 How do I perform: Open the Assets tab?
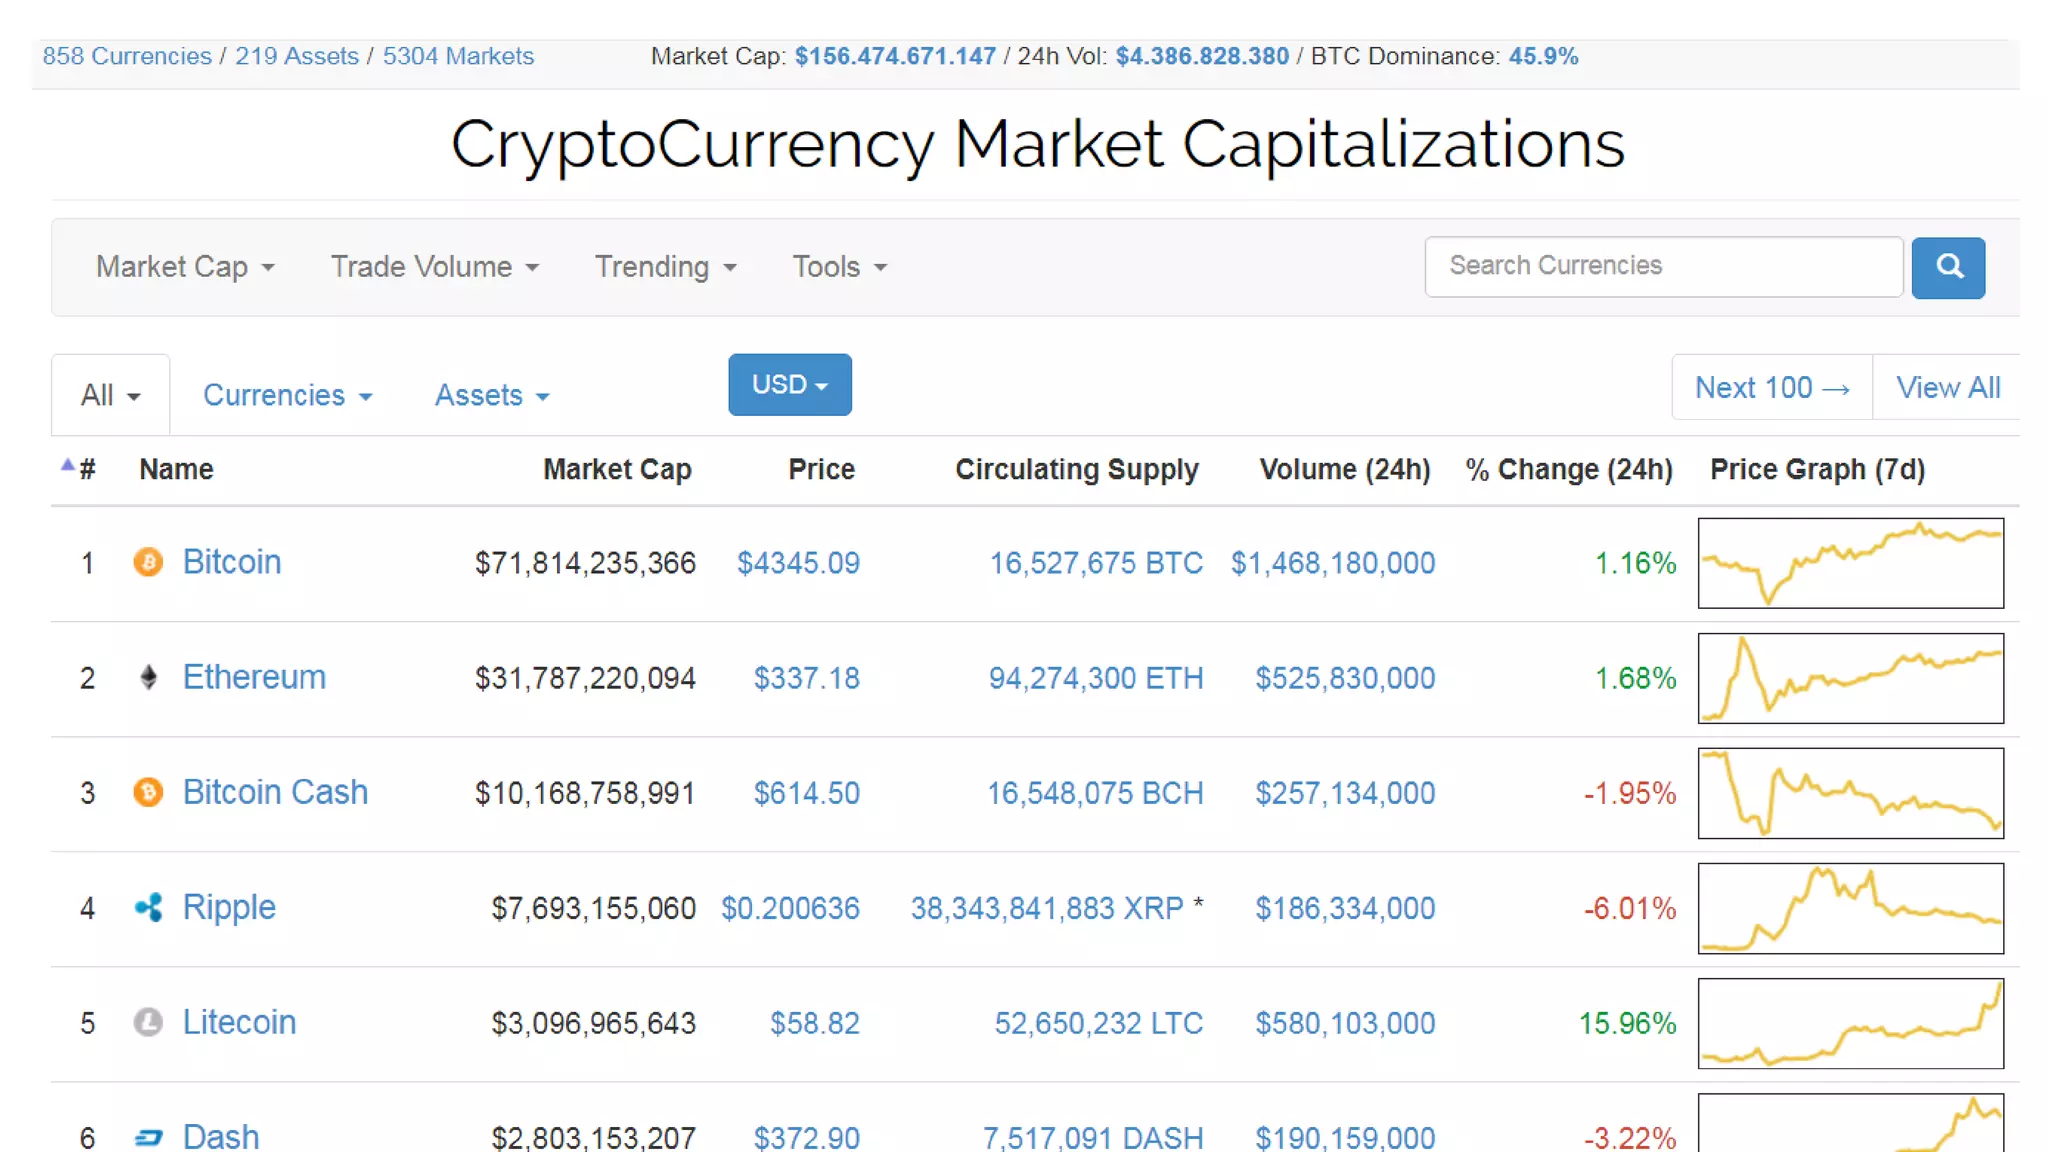coord(491,395)
